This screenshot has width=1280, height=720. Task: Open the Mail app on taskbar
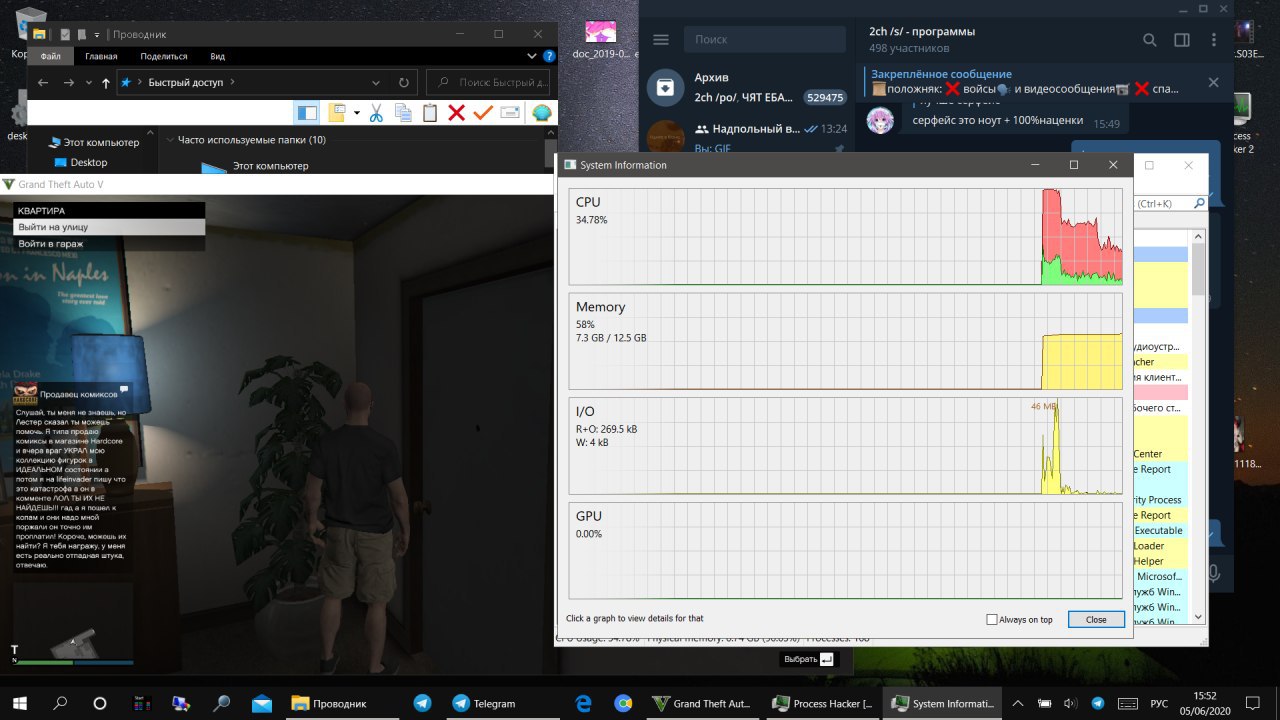pyautogui.click(x=262, y=703)
